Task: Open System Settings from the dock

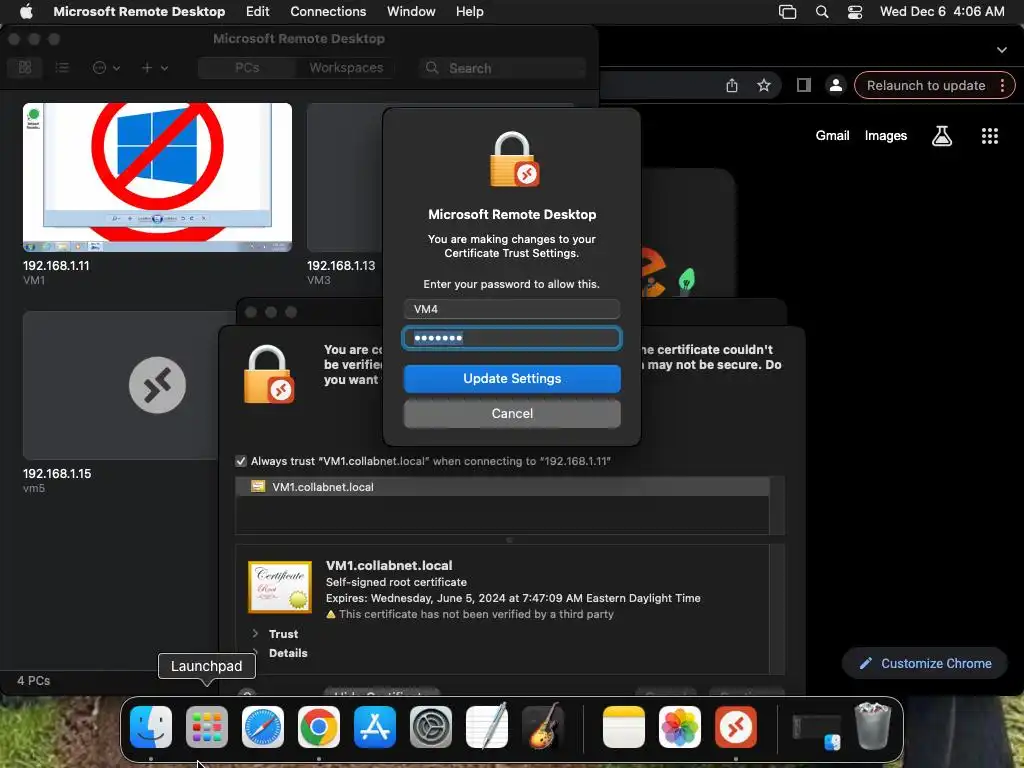Action: click(x=431, y=727)
